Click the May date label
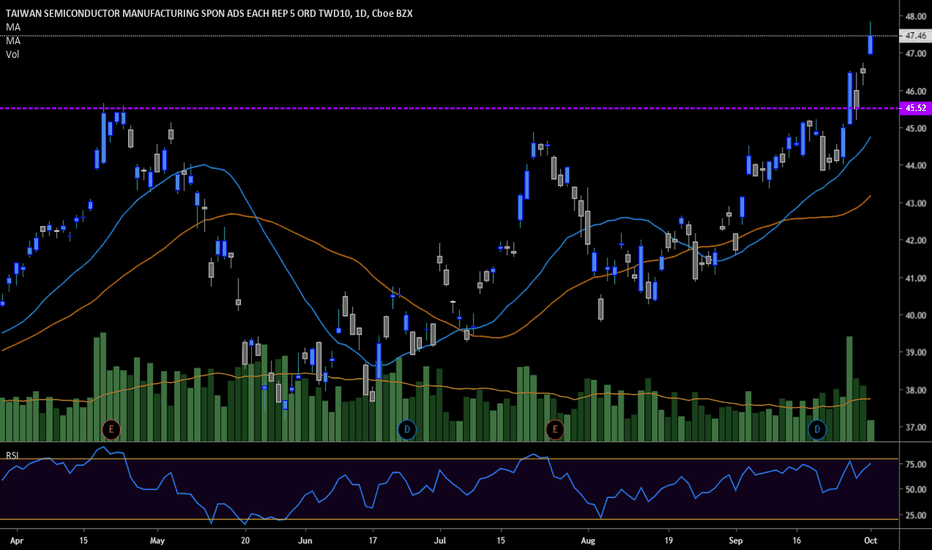 [157, 540]
